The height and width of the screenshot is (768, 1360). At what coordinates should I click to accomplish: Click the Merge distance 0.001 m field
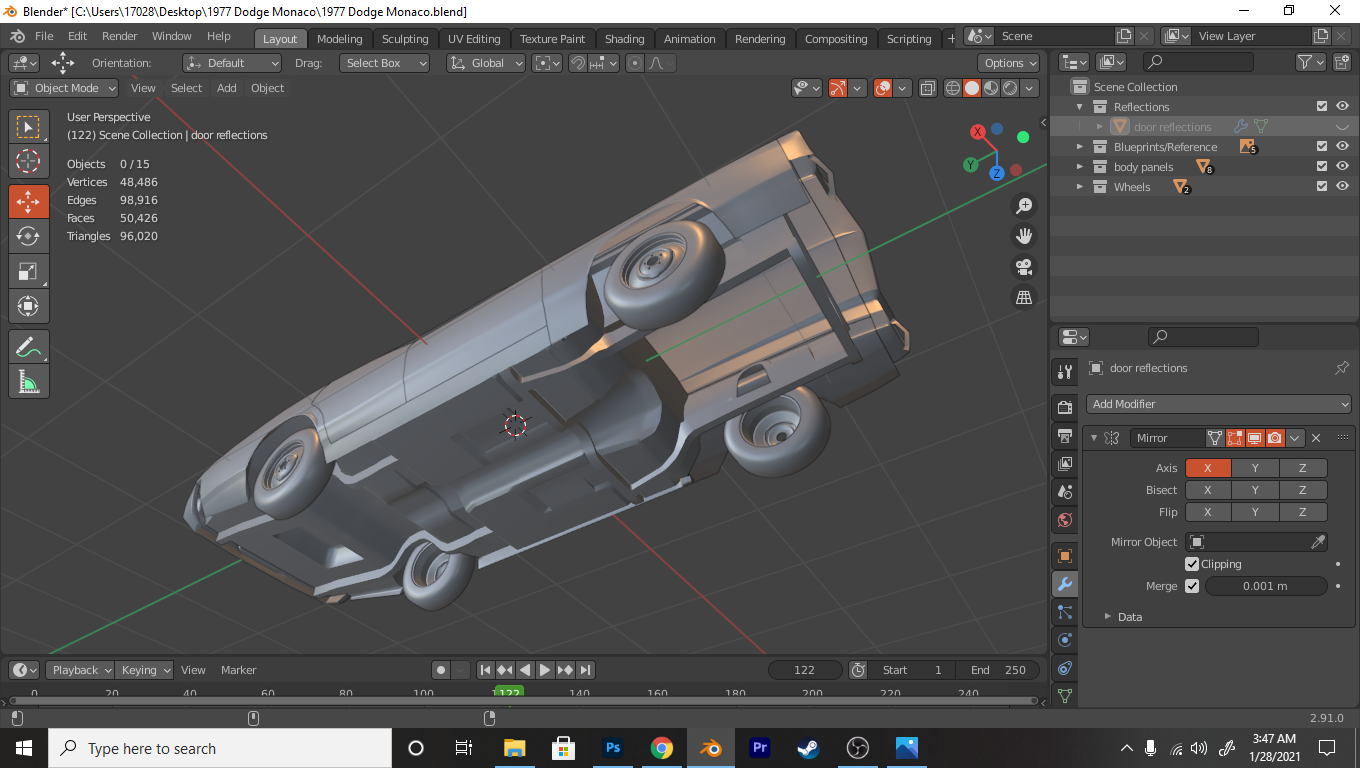click(x=1265, y=586)
